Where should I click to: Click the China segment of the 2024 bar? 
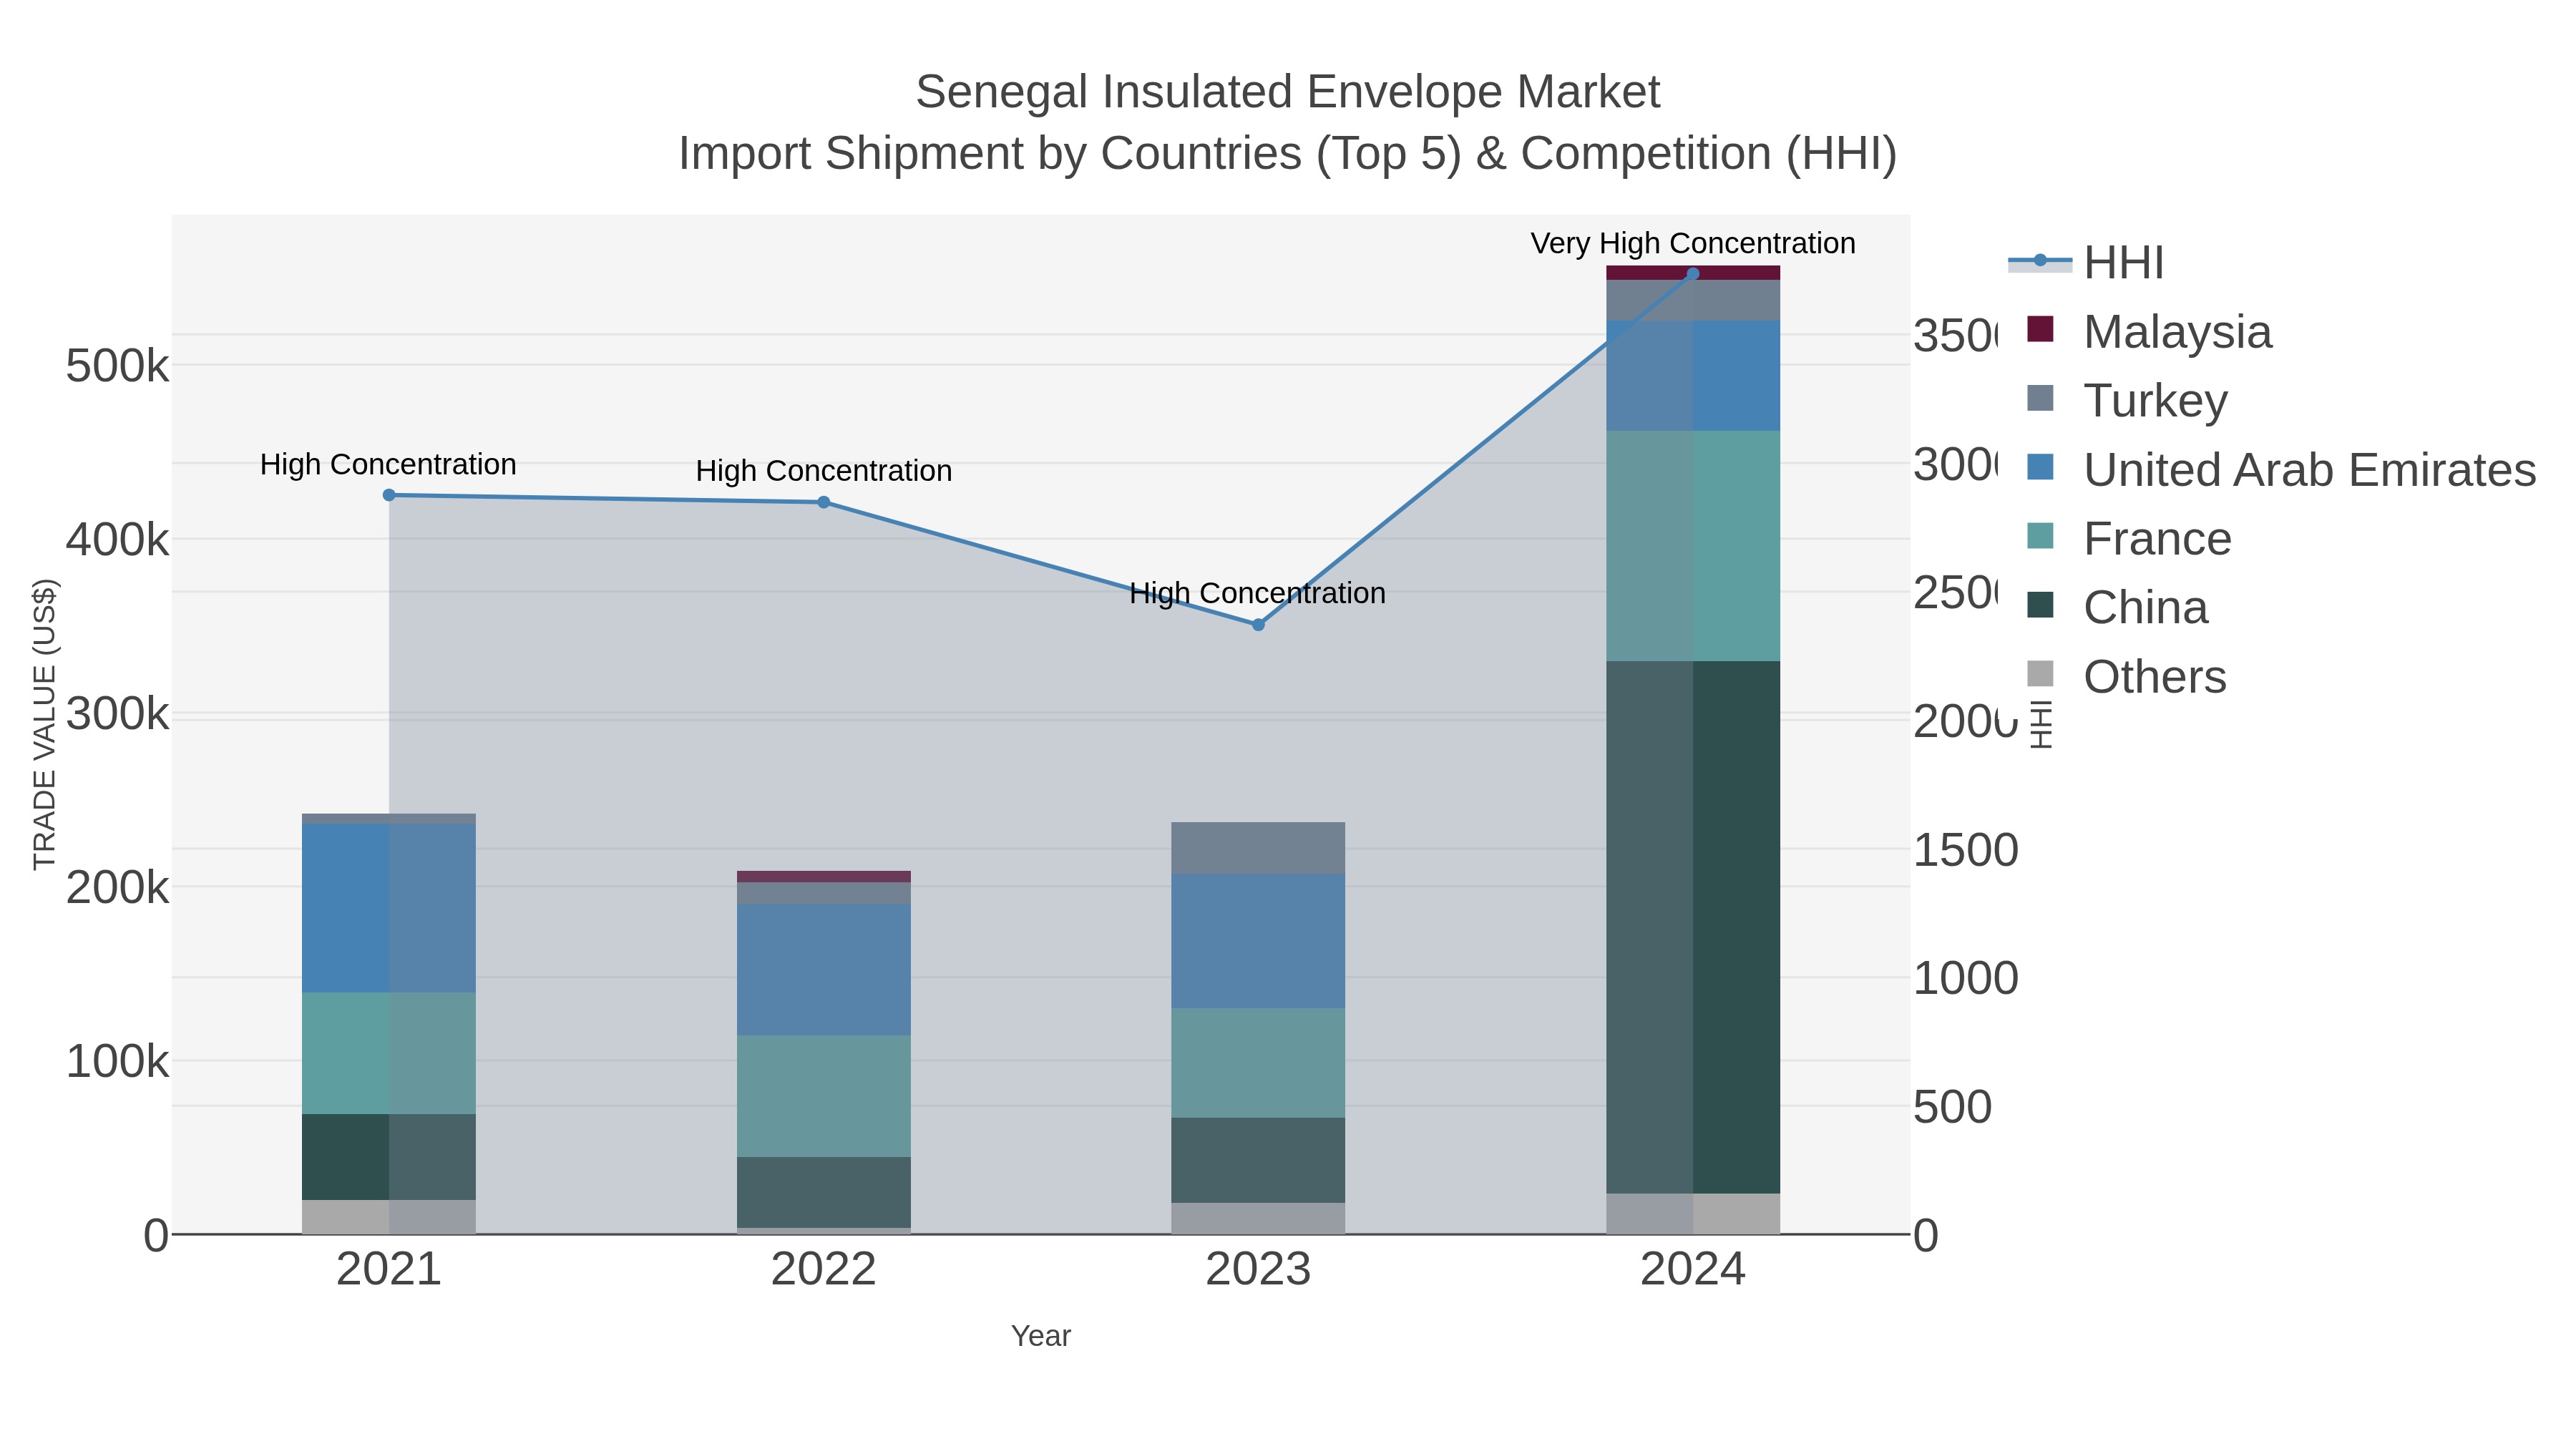[x=1693, y=927]
